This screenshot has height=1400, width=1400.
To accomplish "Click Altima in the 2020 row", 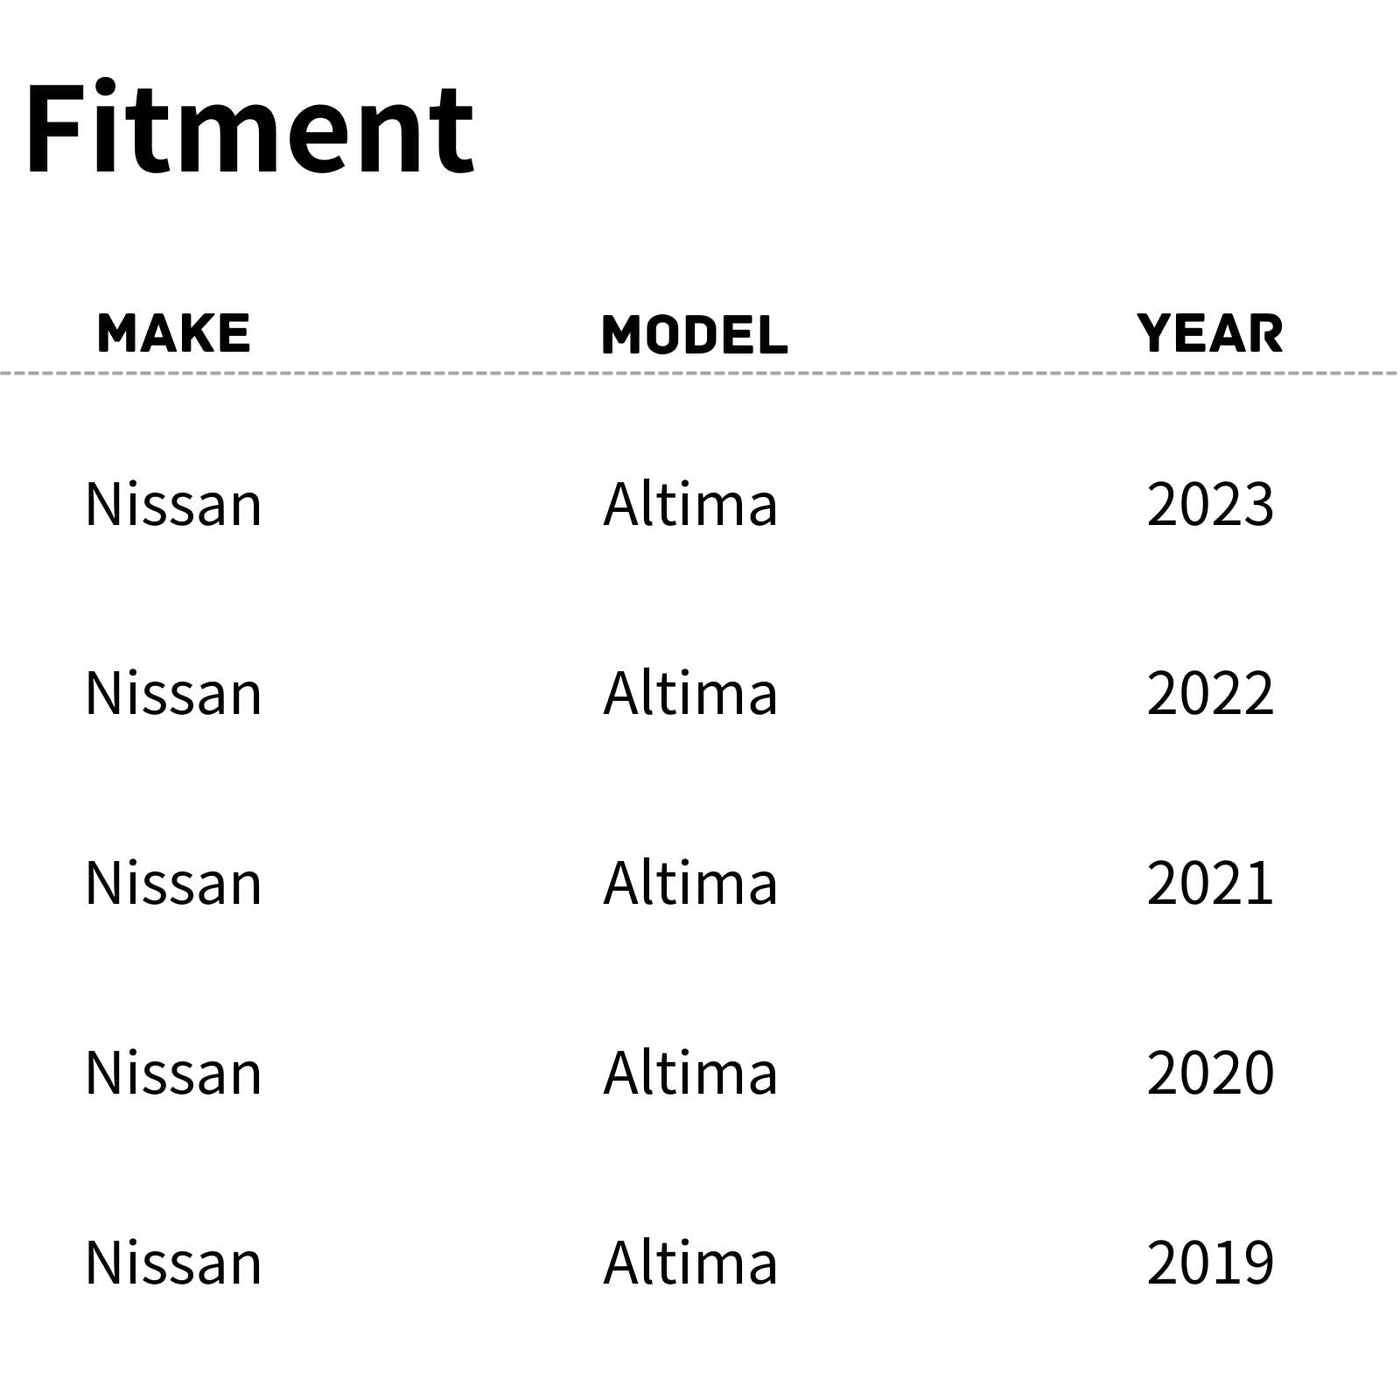I will (690, 1074).
